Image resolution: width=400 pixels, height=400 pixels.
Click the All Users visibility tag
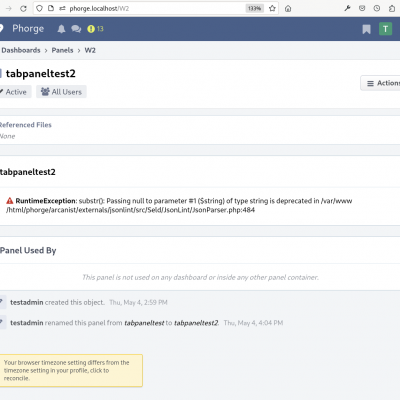61,92
